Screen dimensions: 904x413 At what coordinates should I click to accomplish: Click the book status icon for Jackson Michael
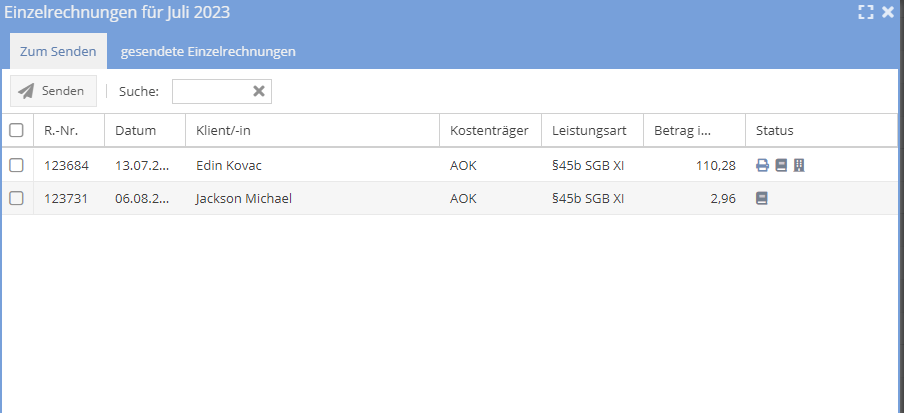[762, 198]
